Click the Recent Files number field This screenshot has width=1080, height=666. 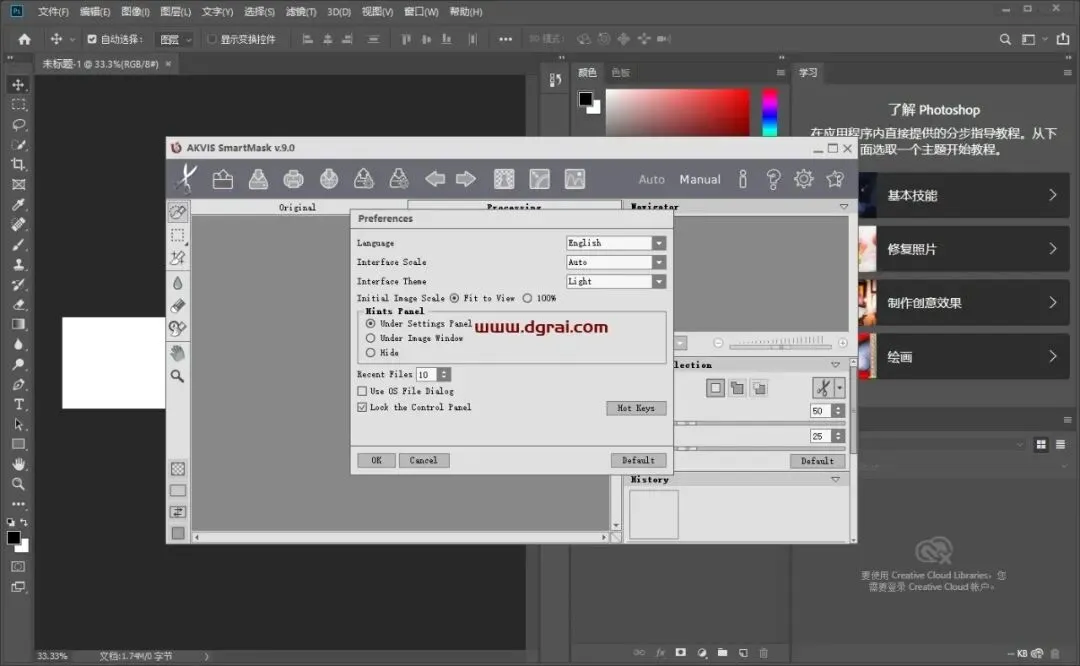click(427, 375)
